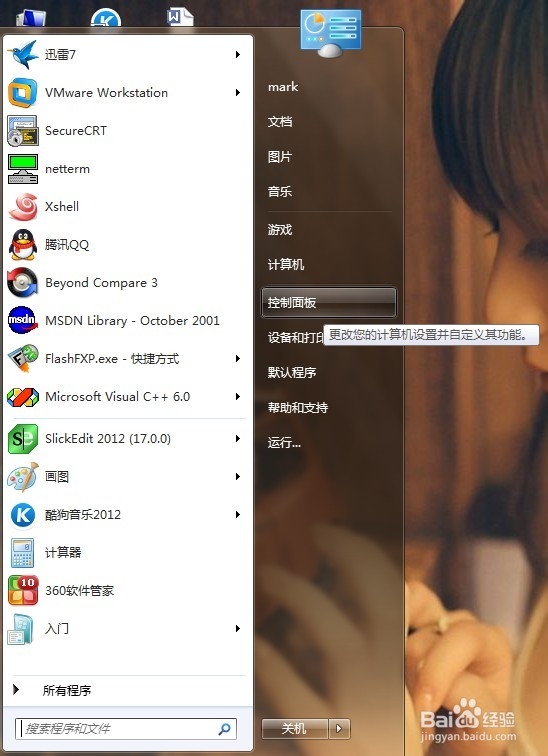
Task: Click the netterm green monitor icon
Action: [x=23, y=169]
